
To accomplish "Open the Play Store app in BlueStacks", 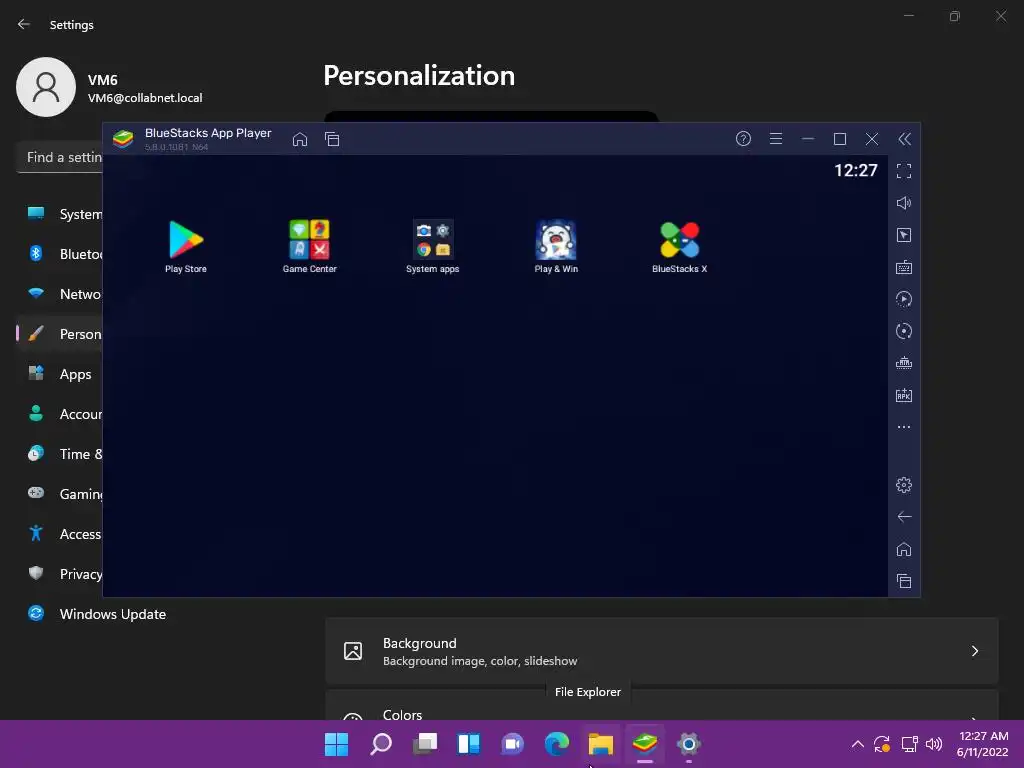I will pos(186,246).
